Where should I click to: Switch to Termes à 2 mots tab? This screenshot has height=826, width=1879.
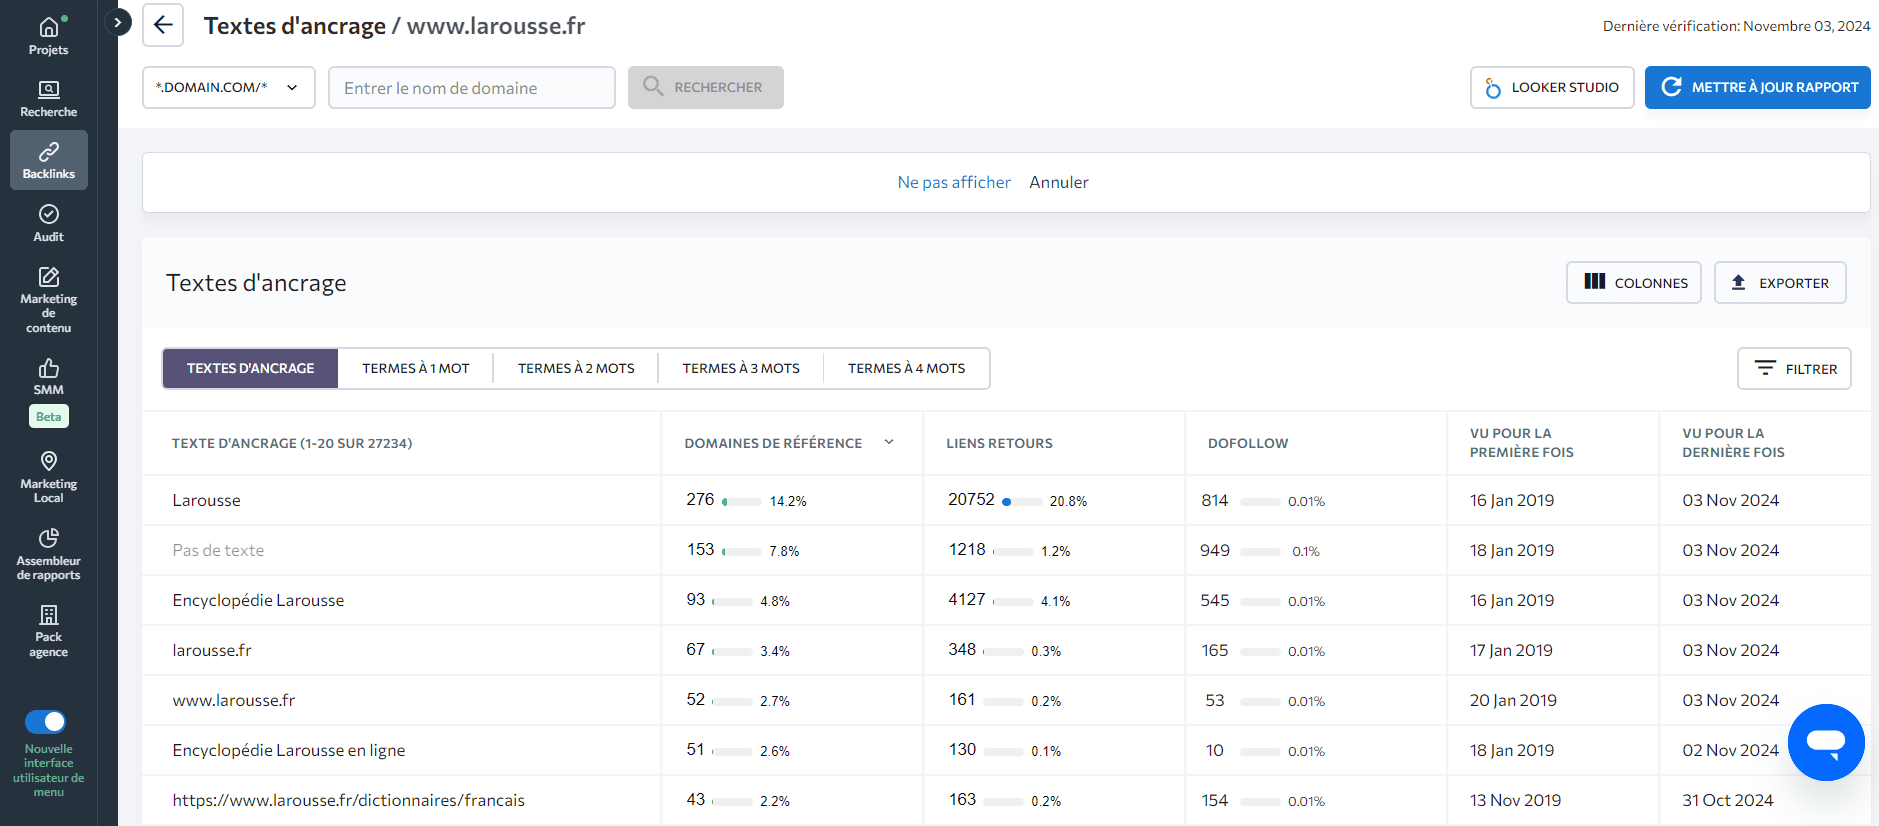click(576, 368)
